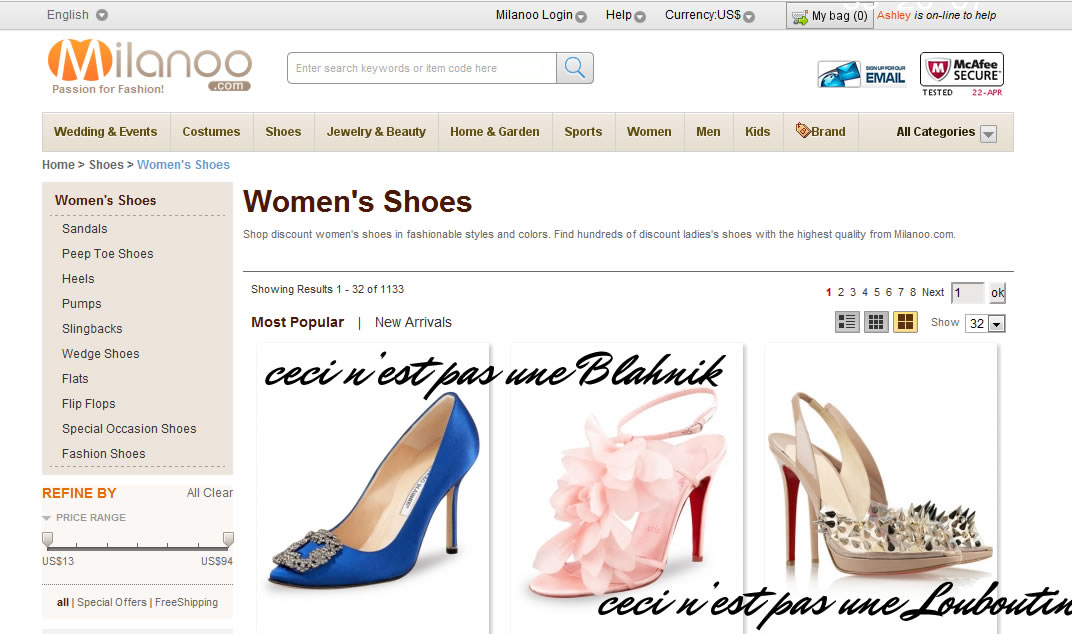Go to results page 3

(853, 292)
